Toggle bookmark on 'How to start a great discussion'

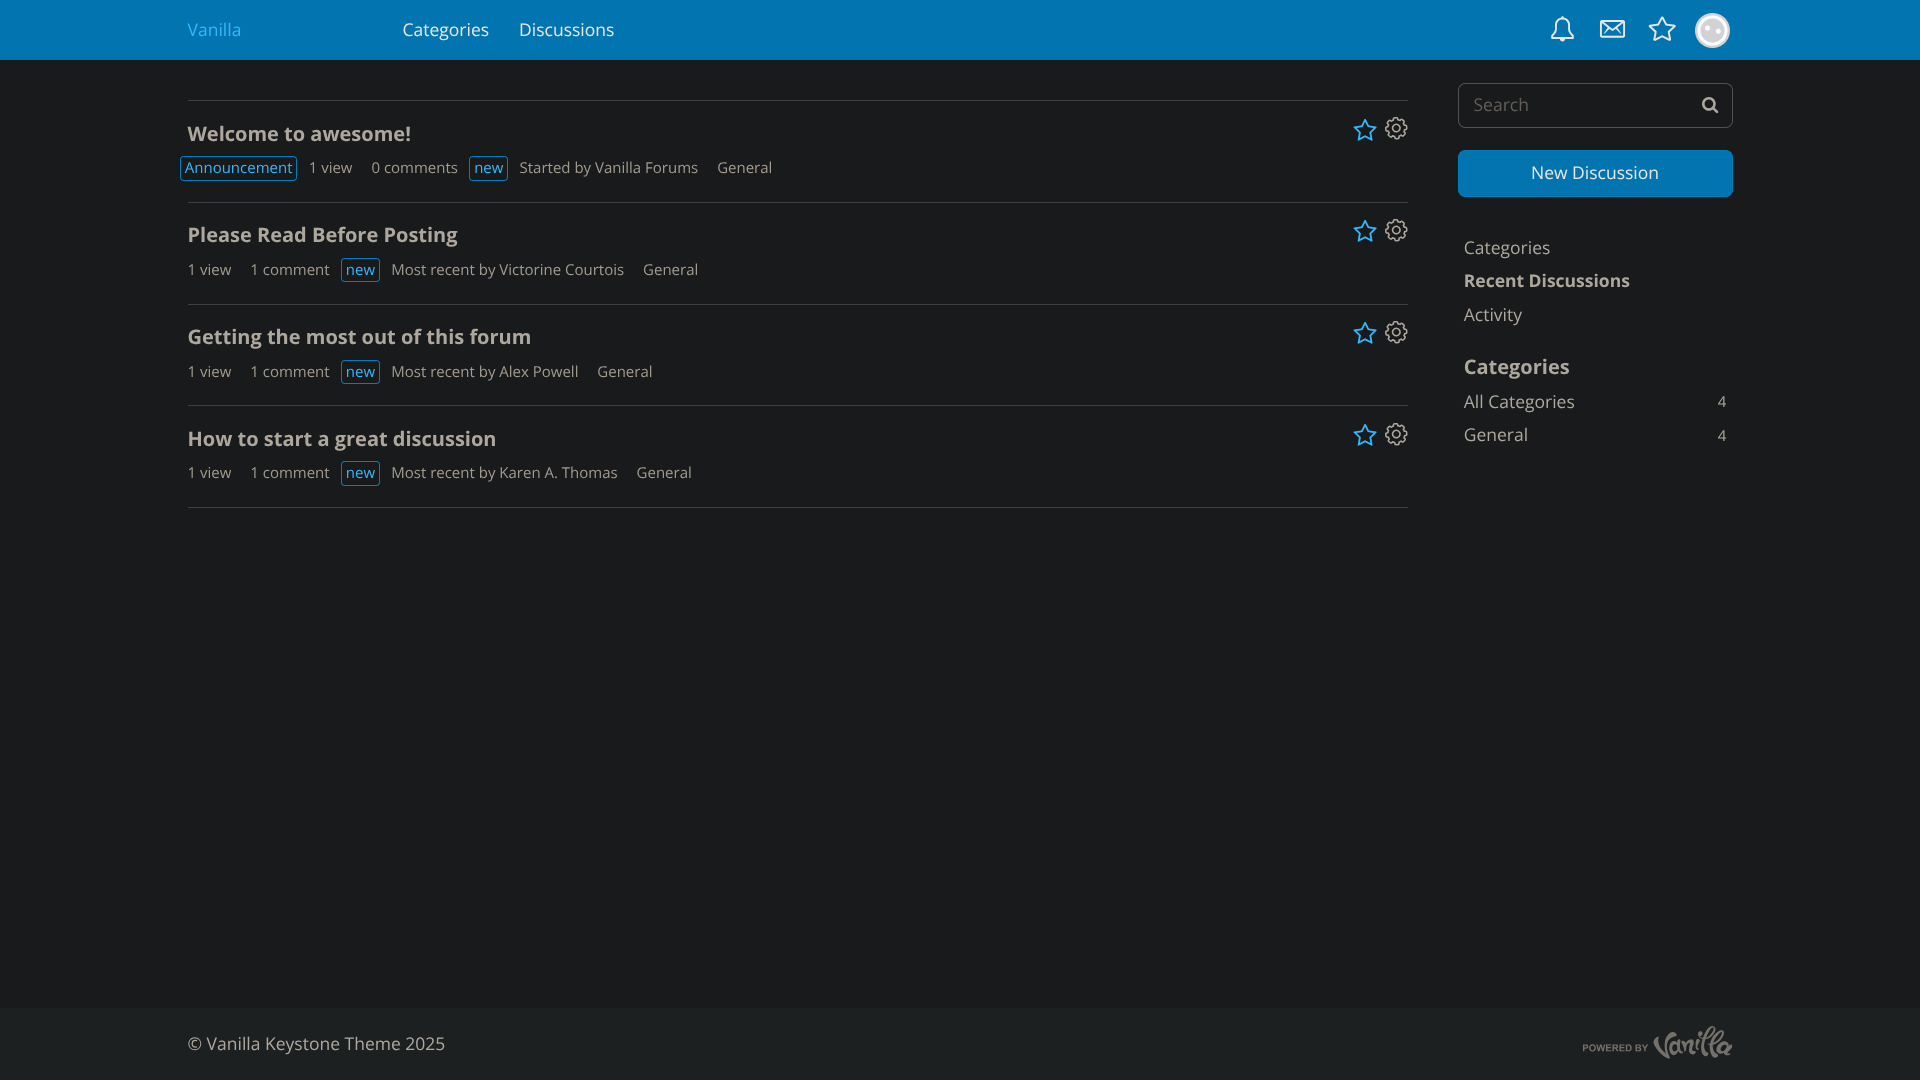(1364, 435)
